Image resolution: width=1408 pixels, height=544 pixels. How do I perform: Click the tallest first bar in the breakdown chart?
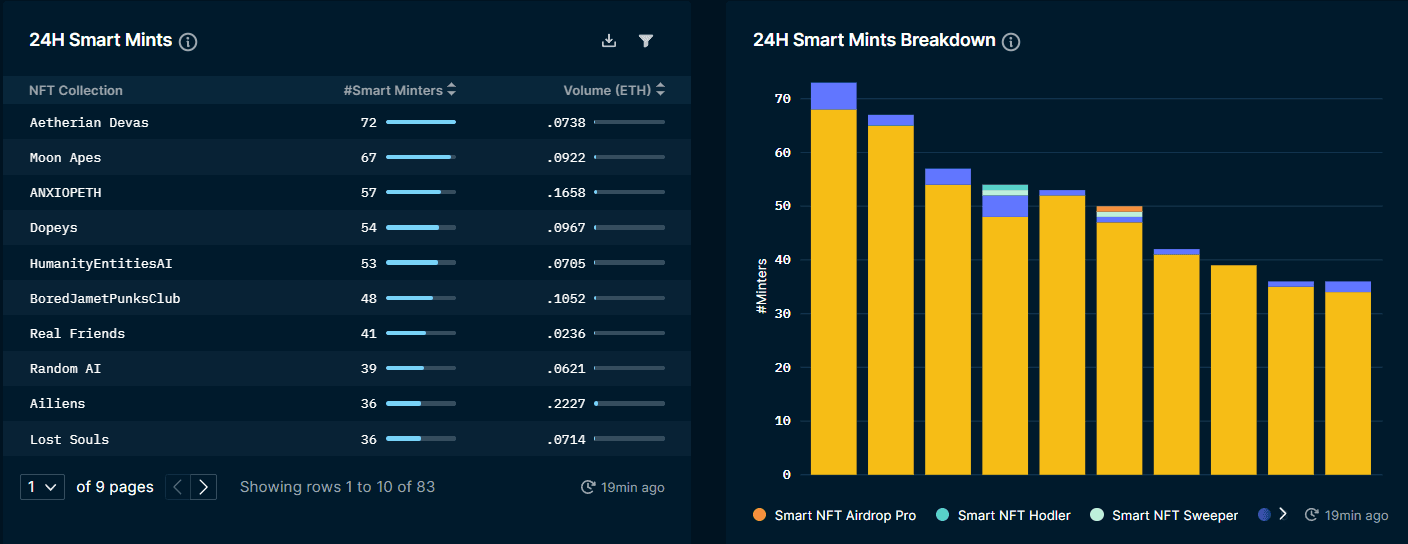coord(834,278)
